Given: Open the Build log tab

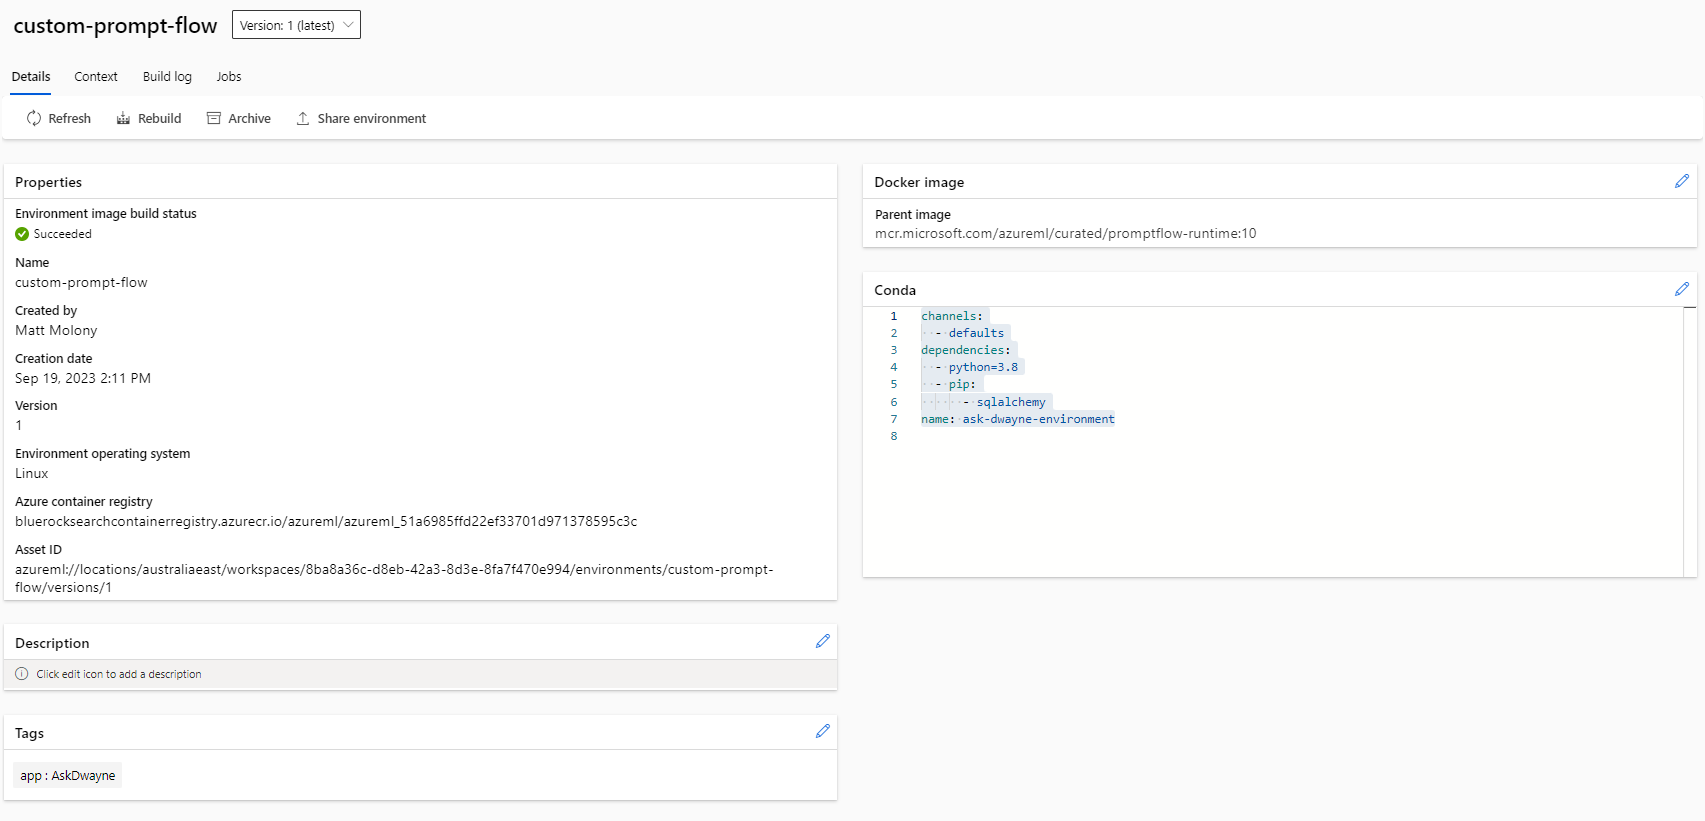Looking at the screenshot, I should click(167, 77).
